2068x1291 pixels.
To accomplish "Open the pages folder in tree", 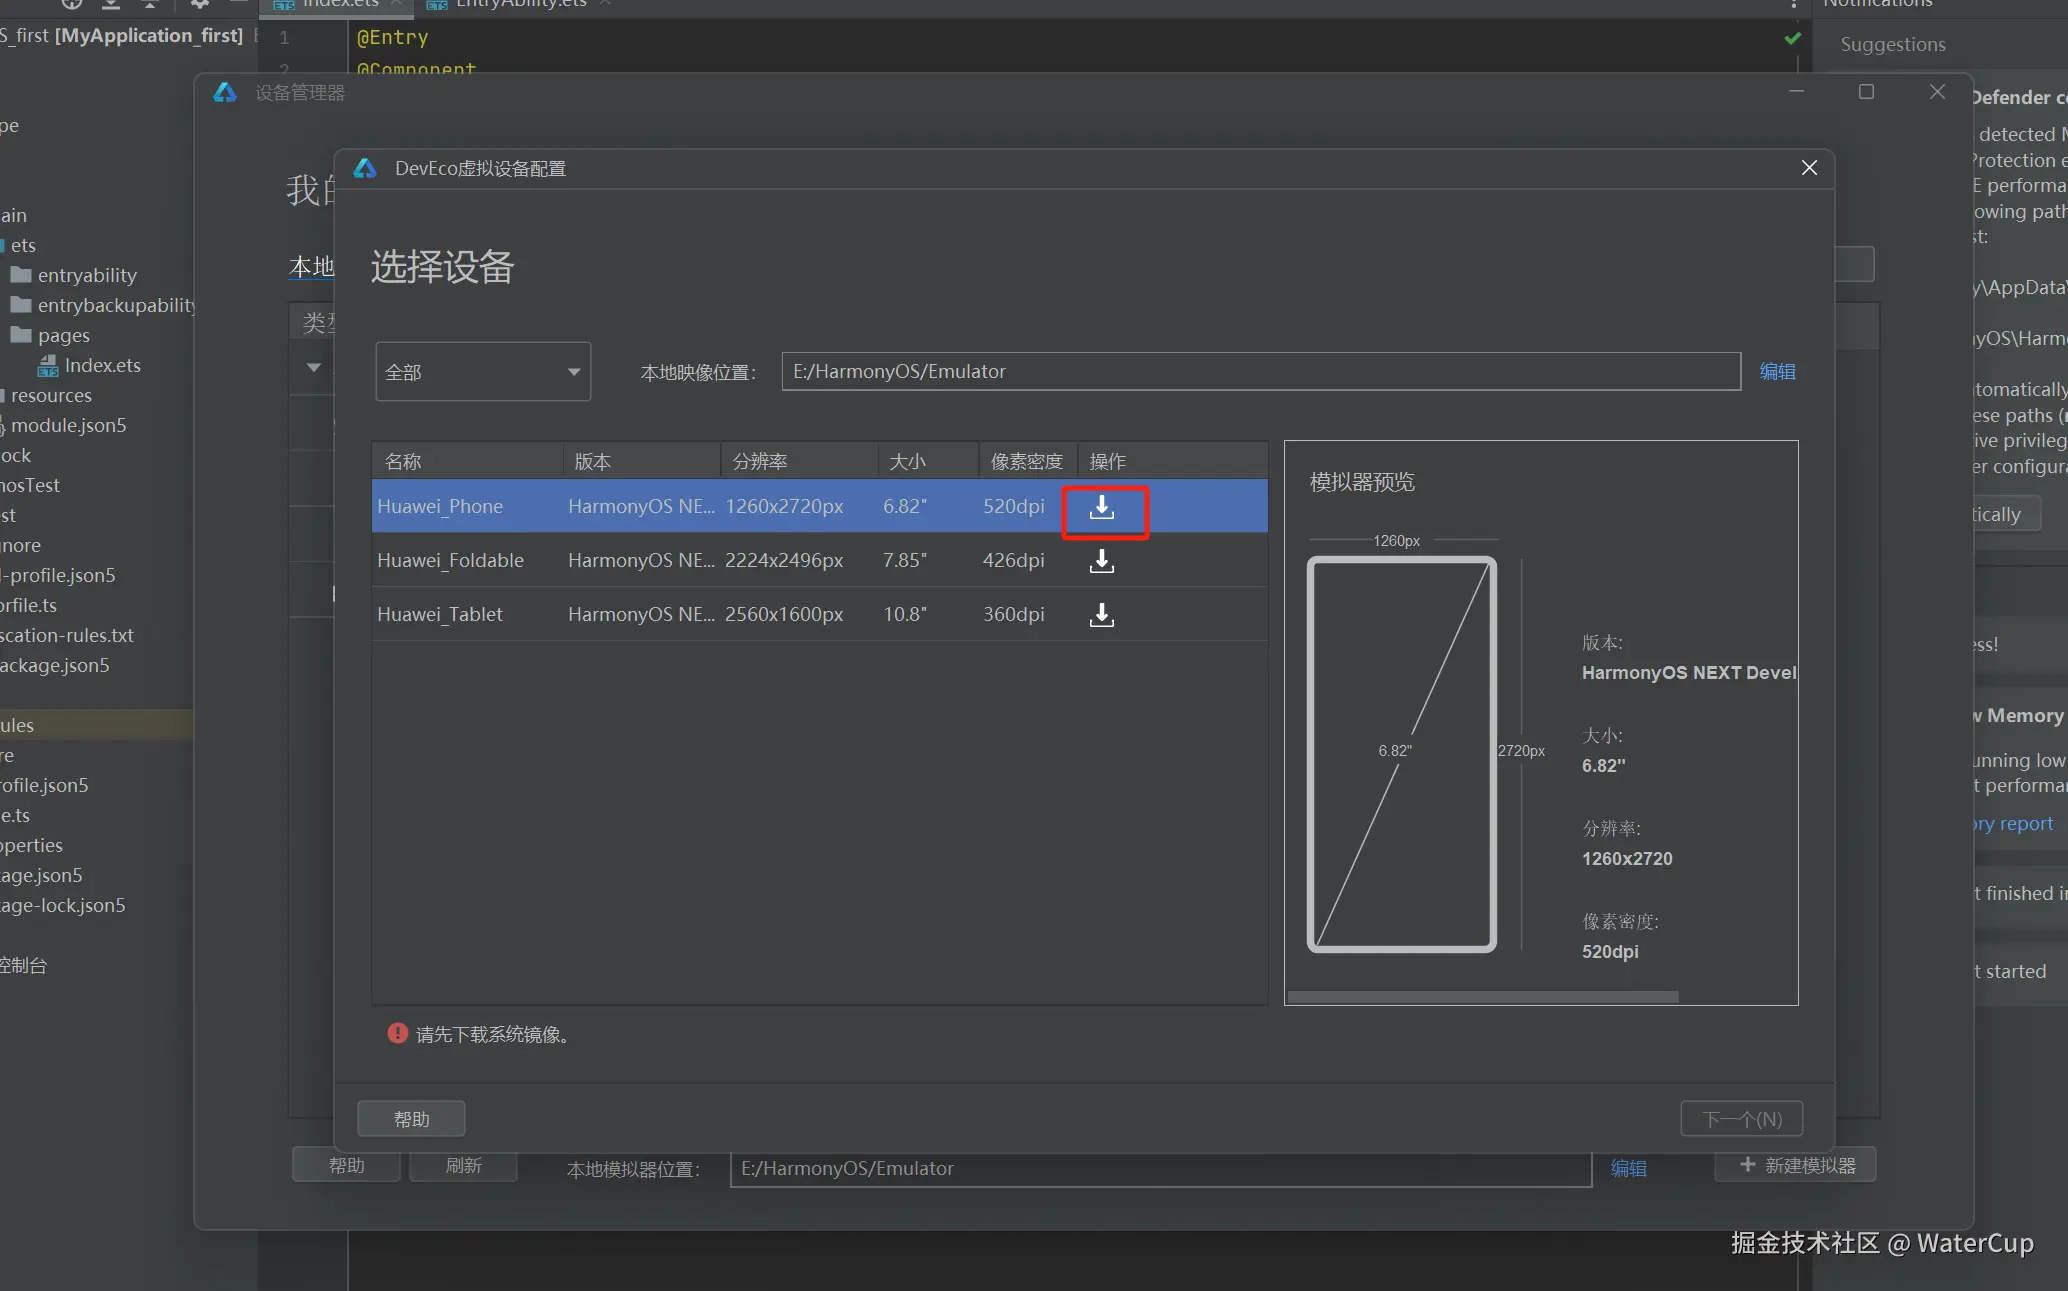I will [x=63, y=336].
